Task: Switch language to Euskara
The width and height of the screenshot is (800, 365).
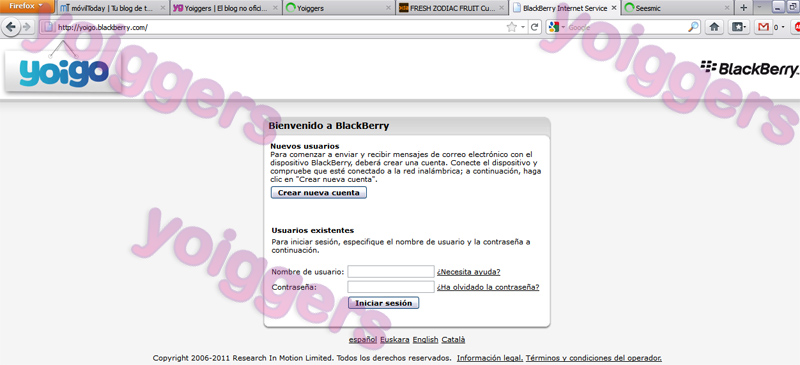Action: pyautogui.click(x=394, y=339)
